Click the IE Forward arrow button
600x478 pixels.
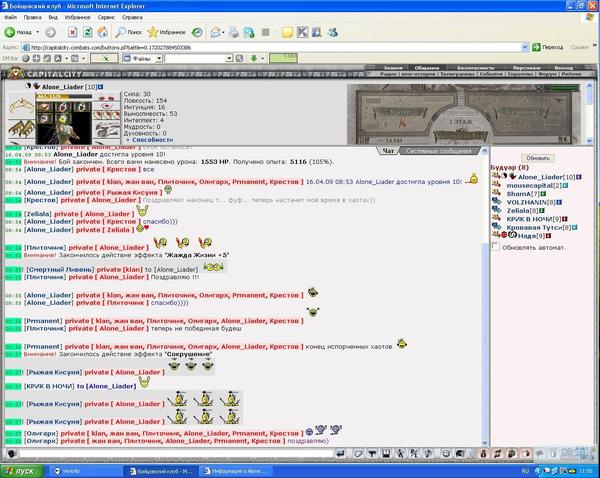50,33
